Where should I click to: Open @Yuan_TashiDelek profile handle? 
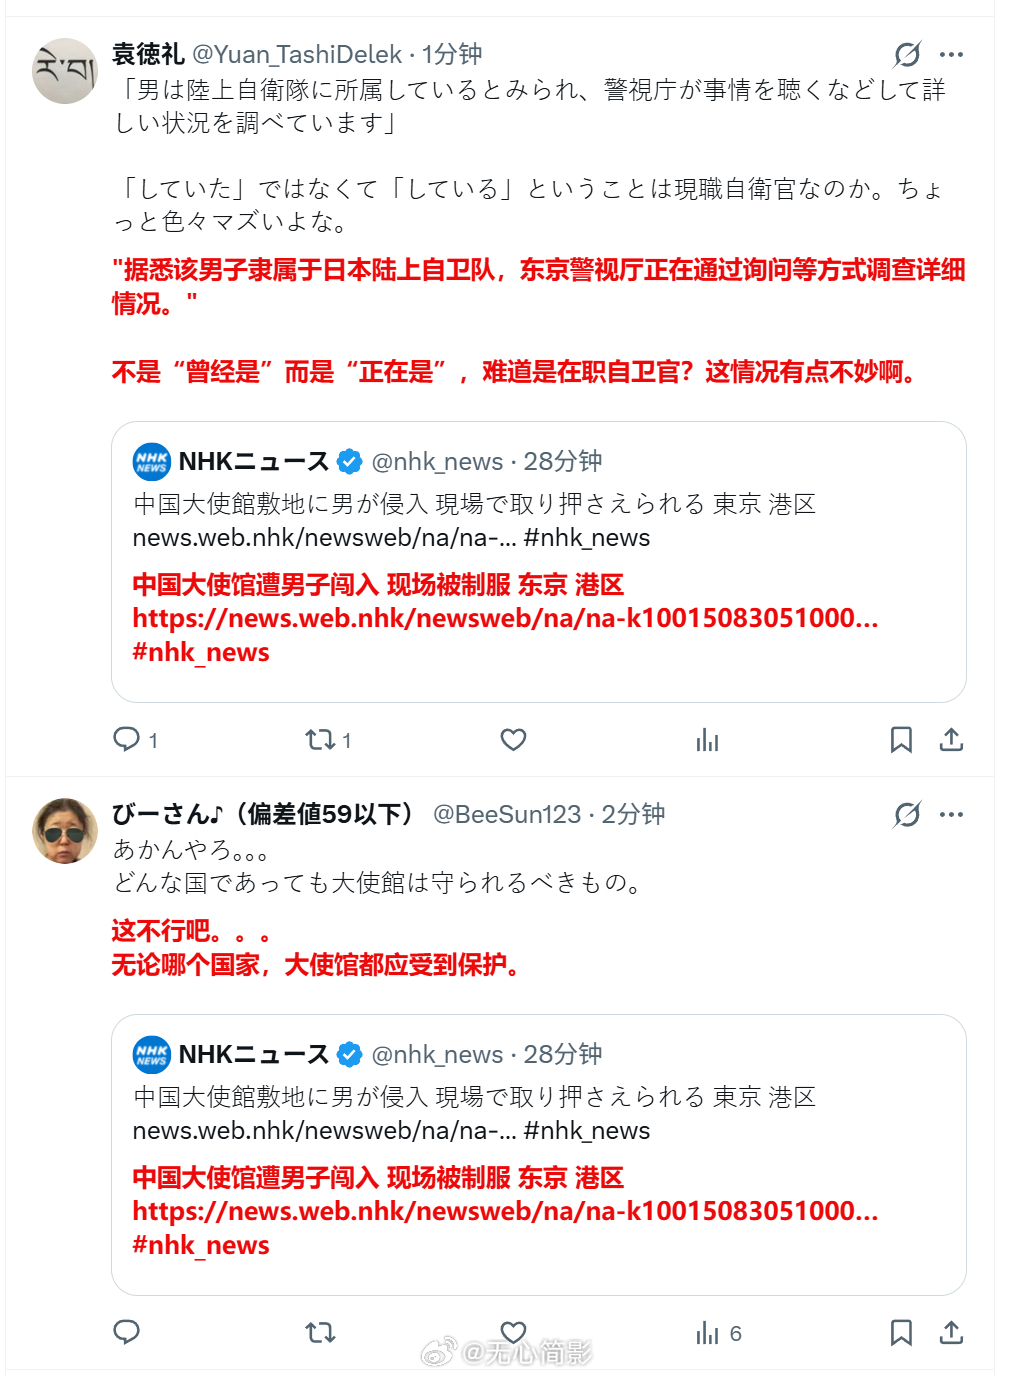point(297,54)
